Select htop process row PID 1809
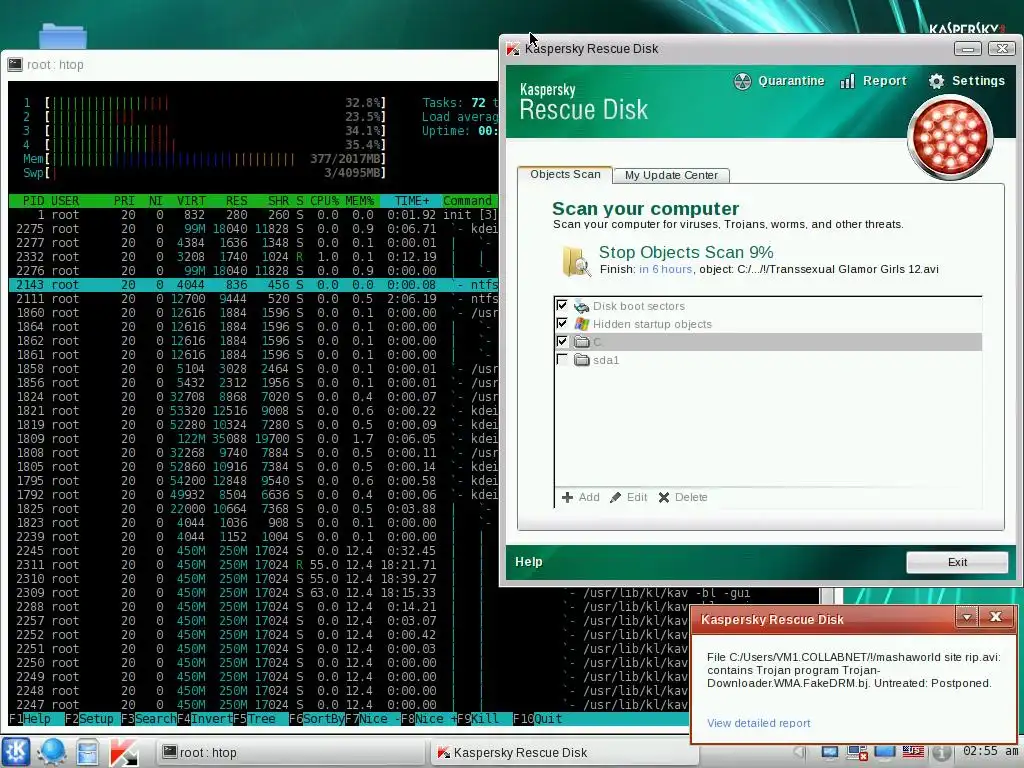 click(253, 438)
